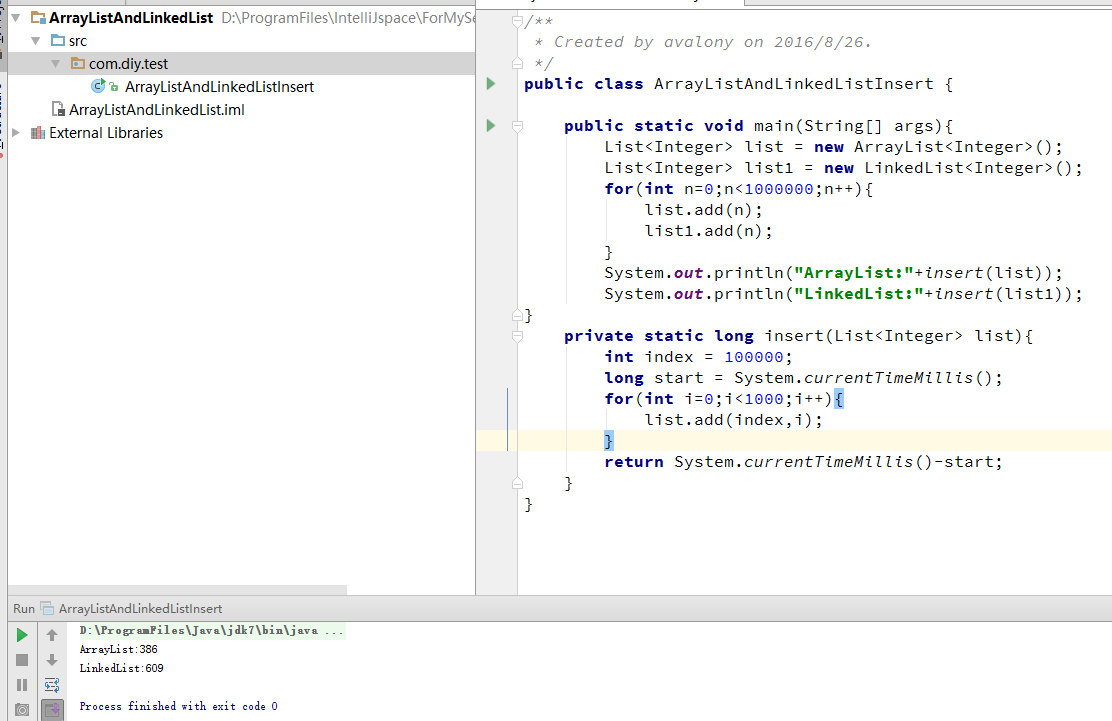This screenshot has height=721, width=1112.
Task: Collapse the src folder tree arrow
Action: [35, 41]
